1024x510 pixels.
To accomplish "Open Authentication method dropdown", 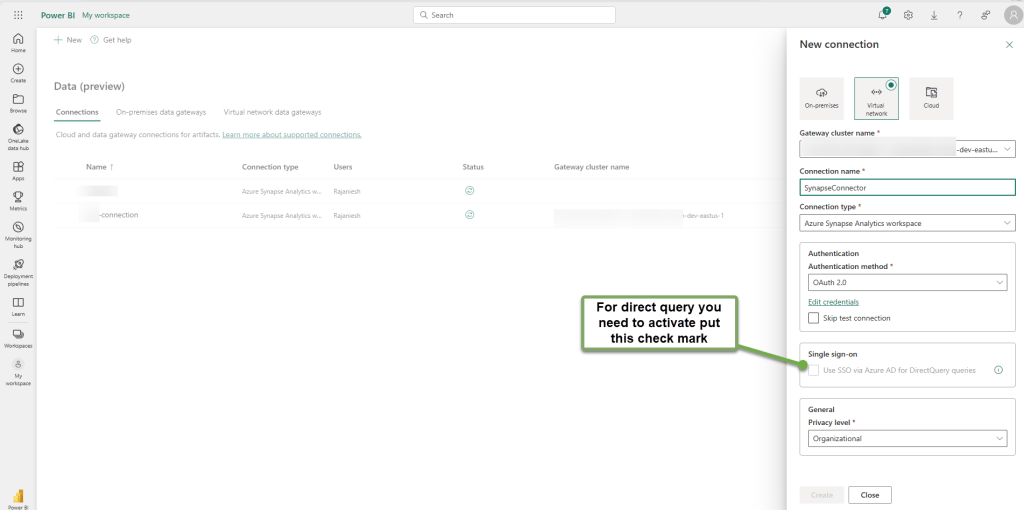I will coord(908,283).
